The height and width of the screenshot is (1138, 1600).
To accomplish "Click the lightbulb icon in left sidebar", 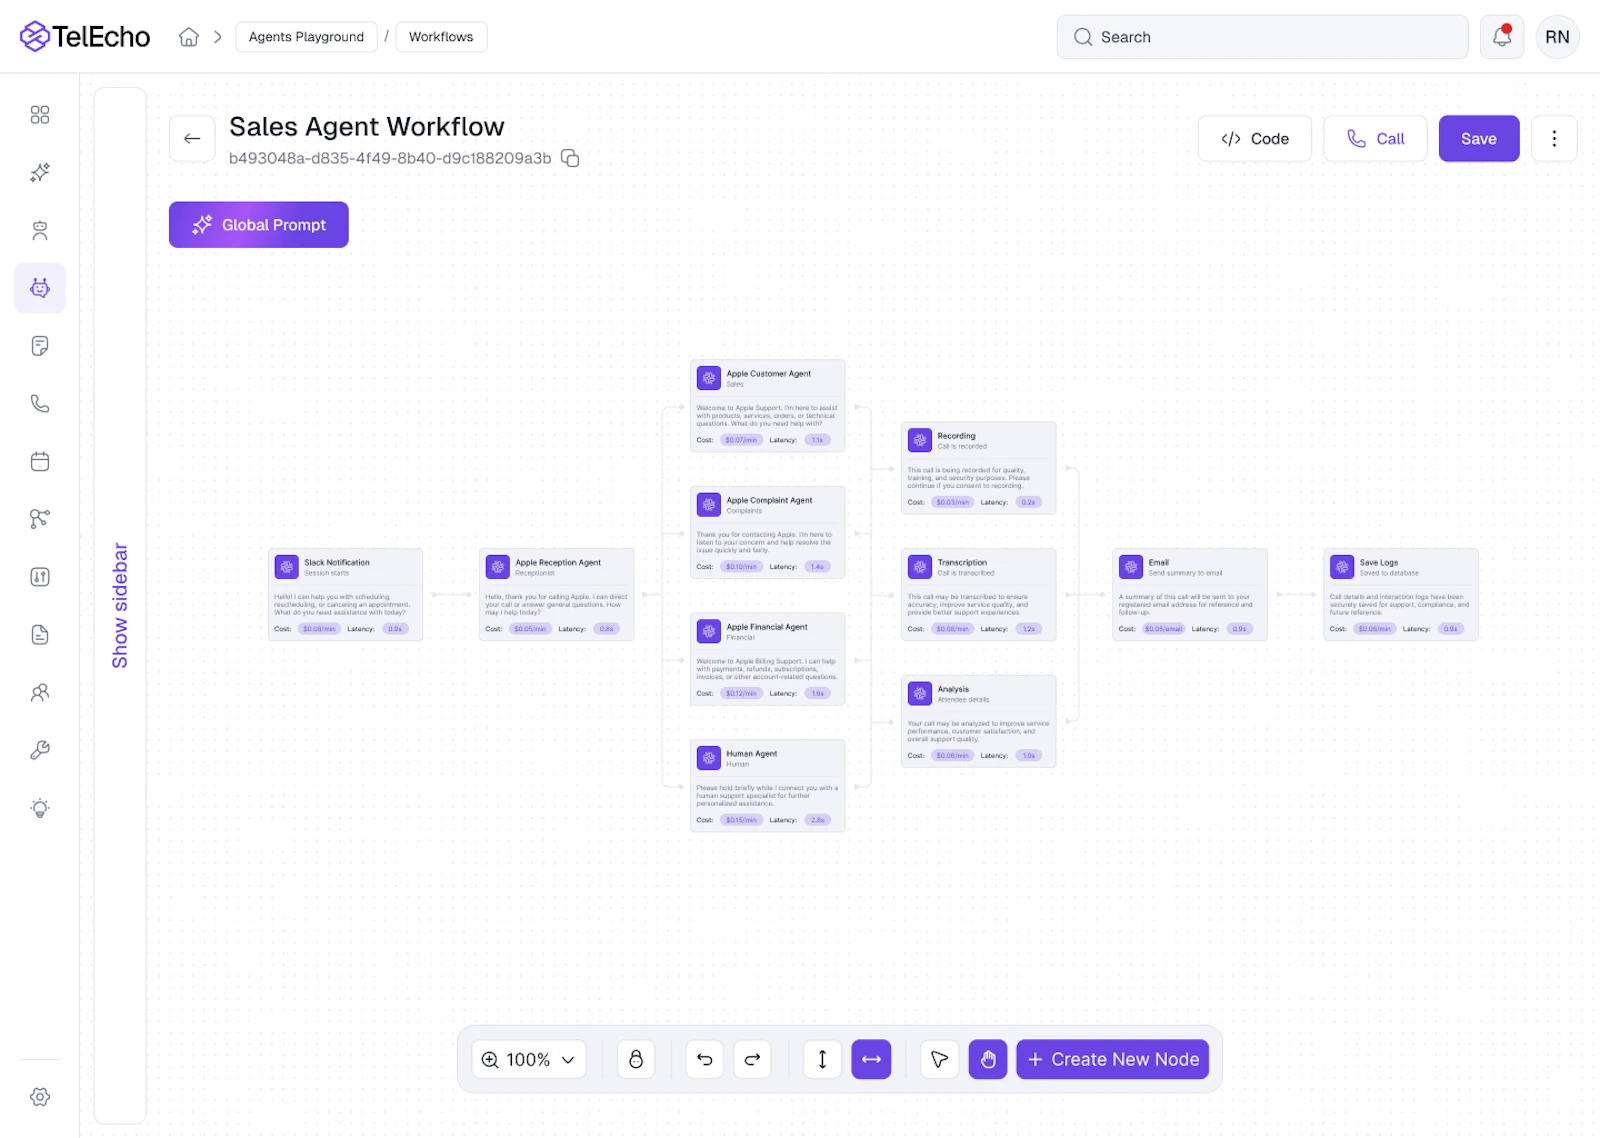I will click(40, 808).
